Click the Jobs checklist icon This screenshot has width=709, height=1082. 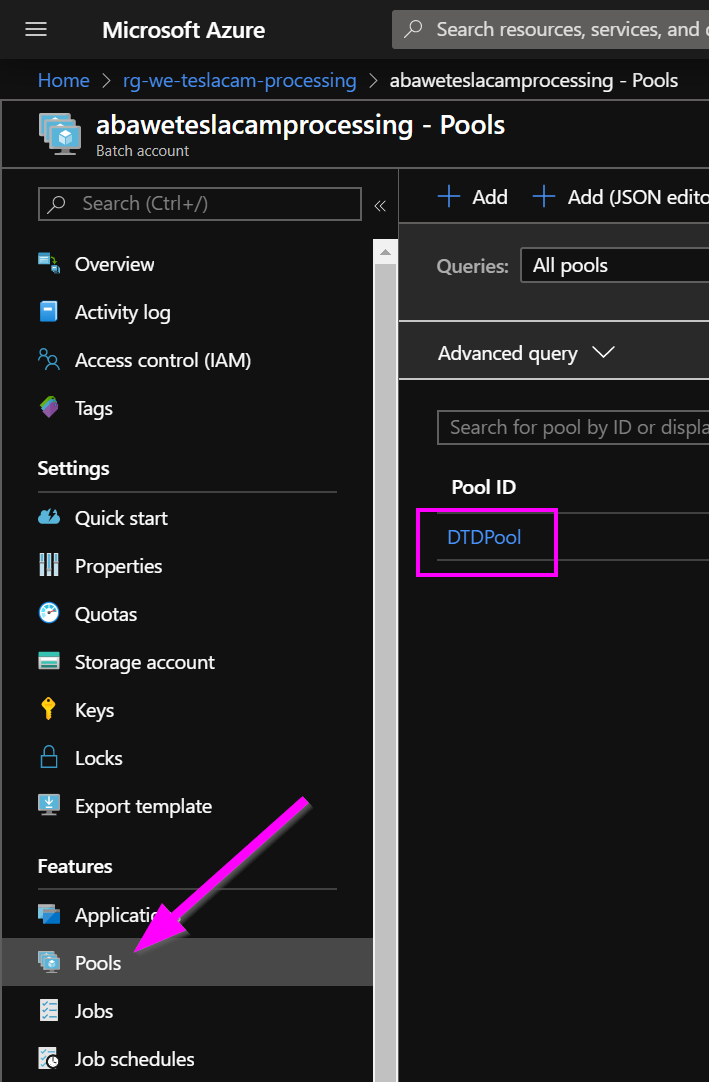(x=48, y=1010)
